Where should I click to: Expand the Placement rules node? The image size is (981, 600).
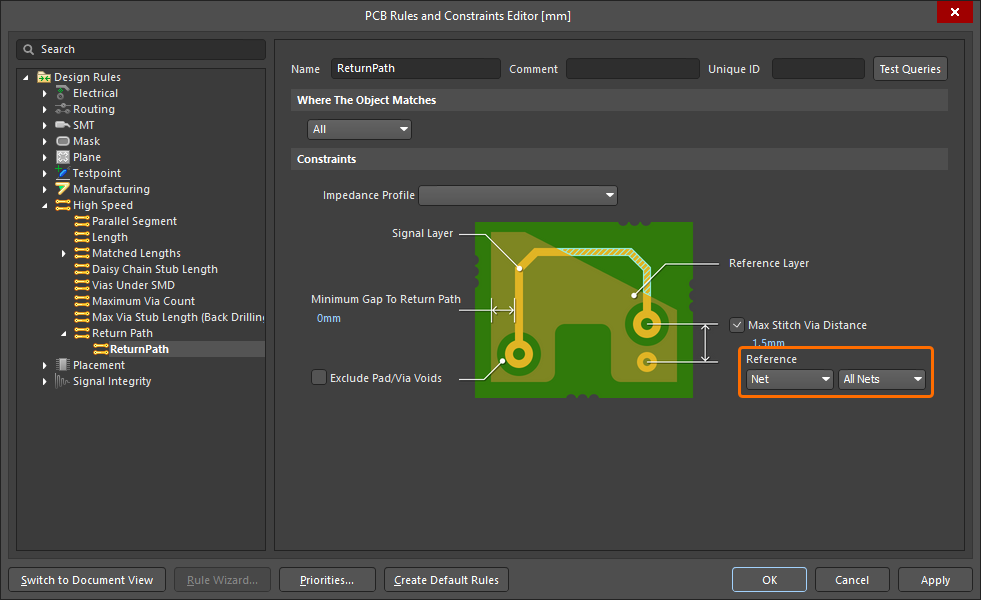click(44, 365)
